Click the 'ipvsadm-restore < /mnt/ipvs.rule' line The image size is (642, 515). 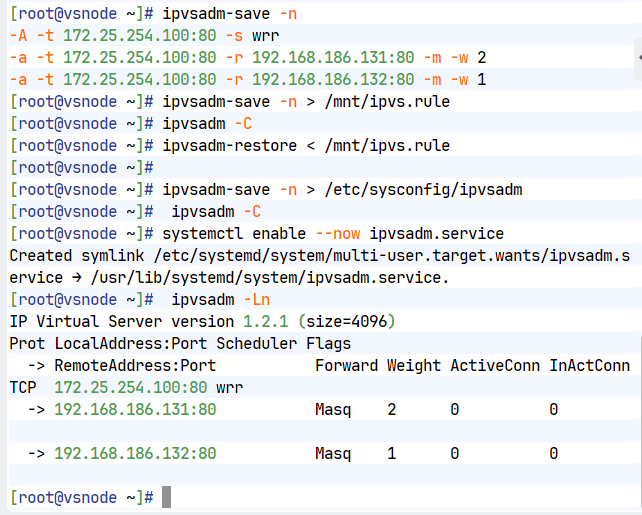click(x=306, y=146)
